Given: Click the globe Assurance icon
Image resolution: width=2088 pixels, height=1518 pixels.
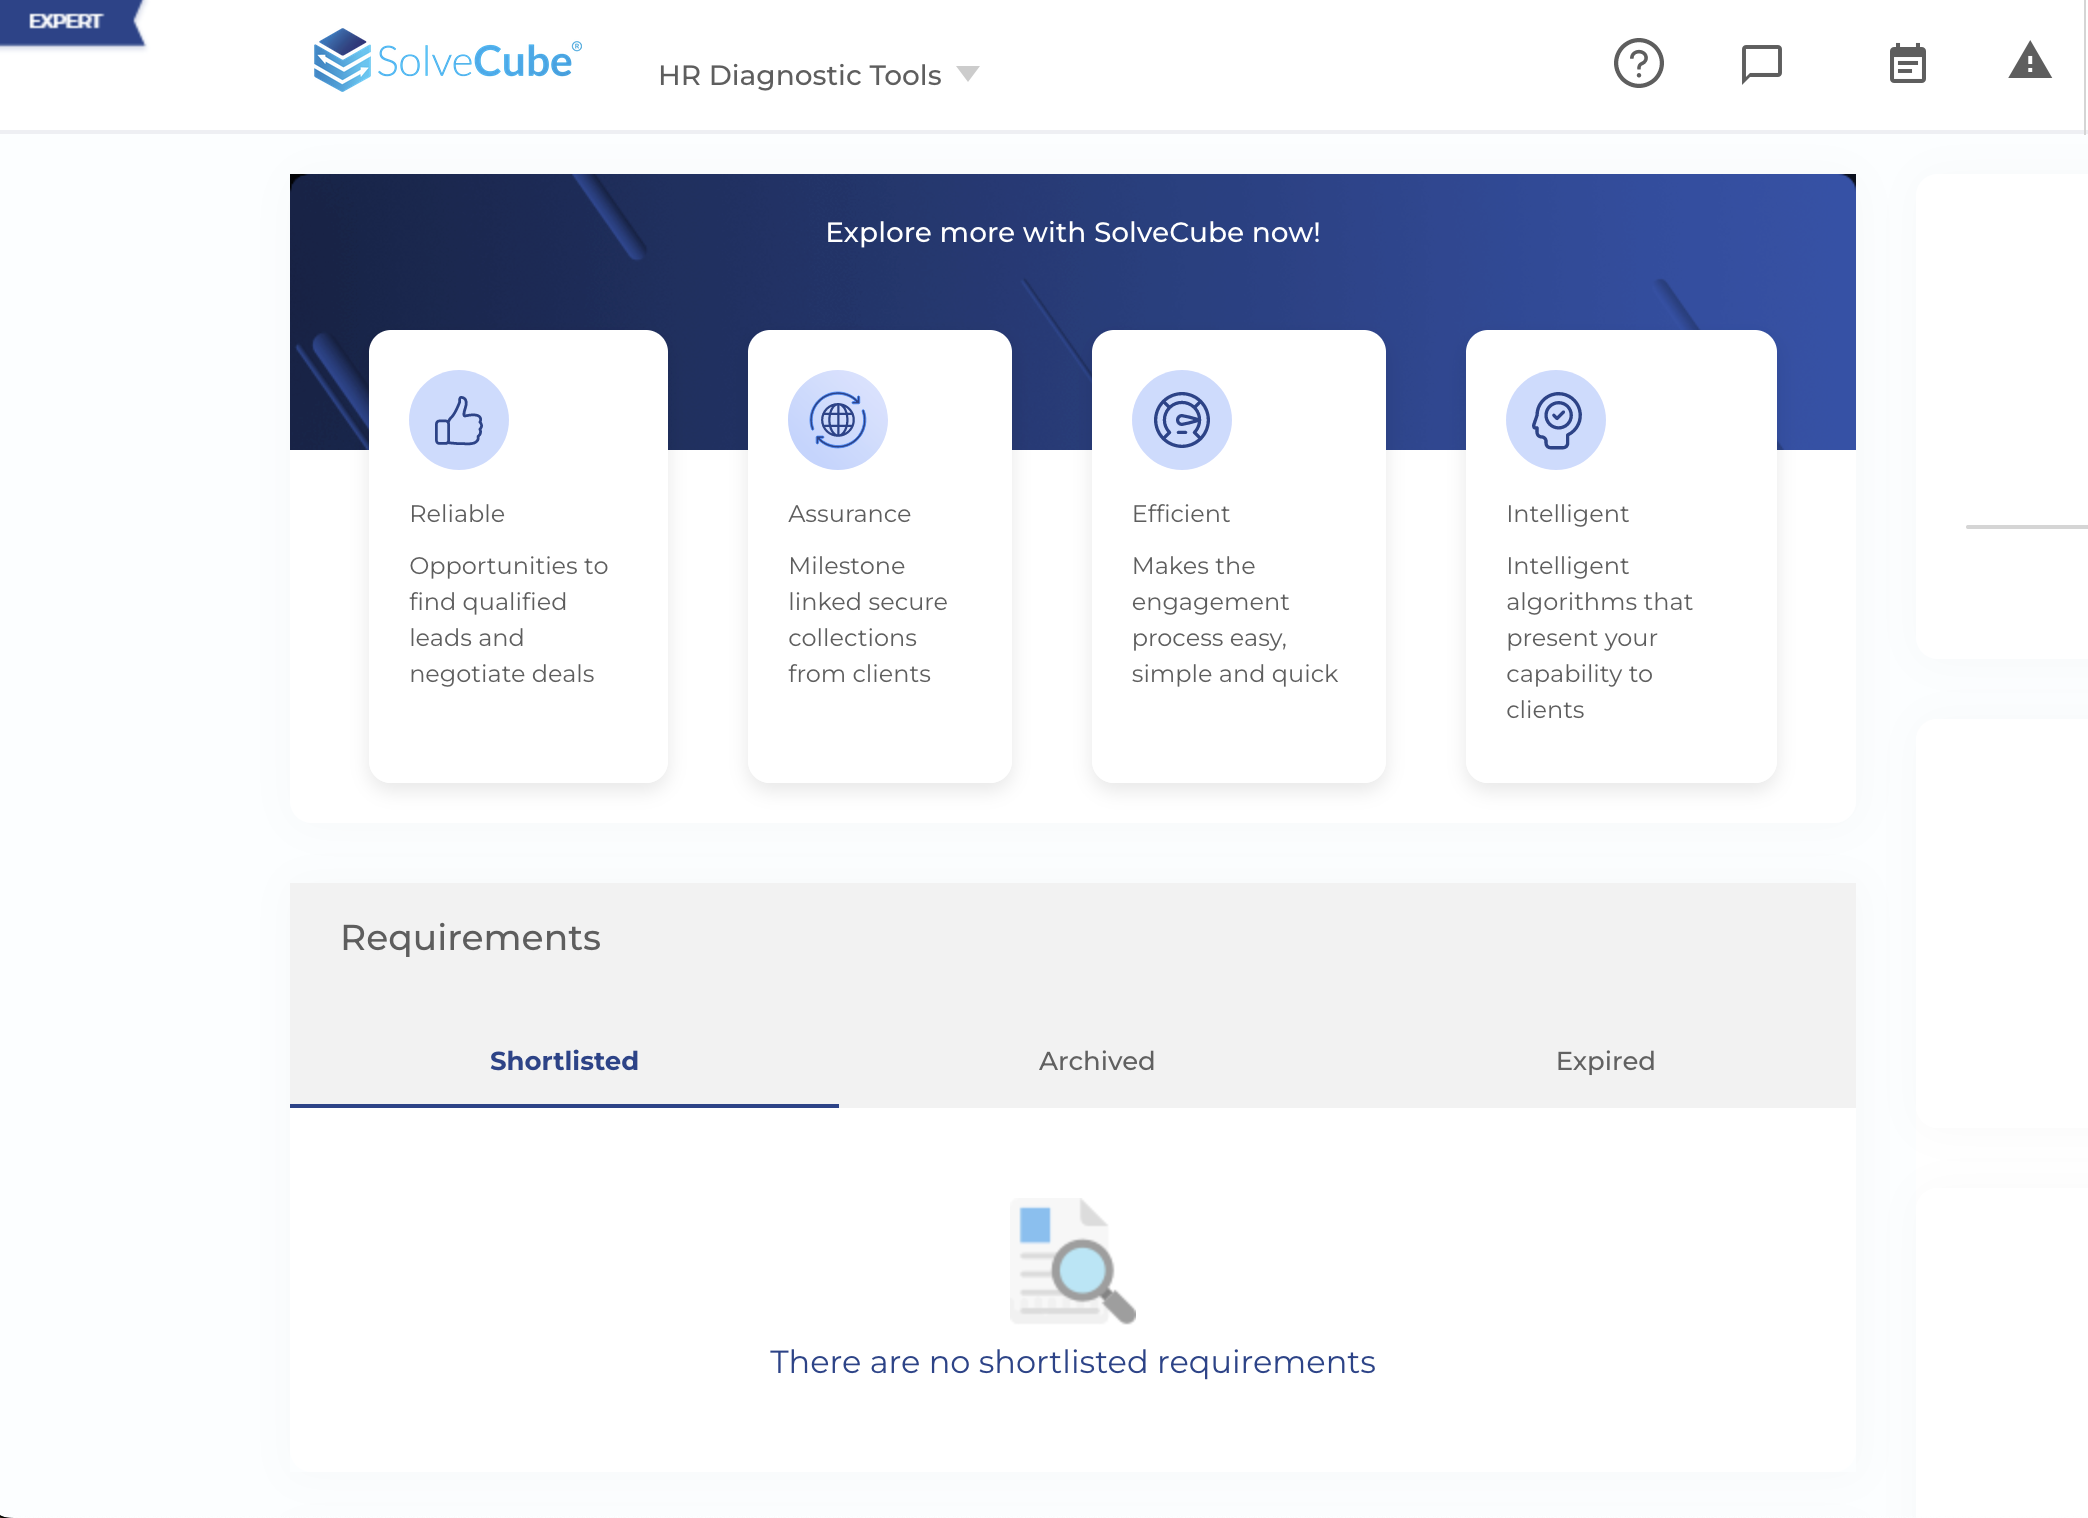Looking at the screenshot, I should point(837,420).
